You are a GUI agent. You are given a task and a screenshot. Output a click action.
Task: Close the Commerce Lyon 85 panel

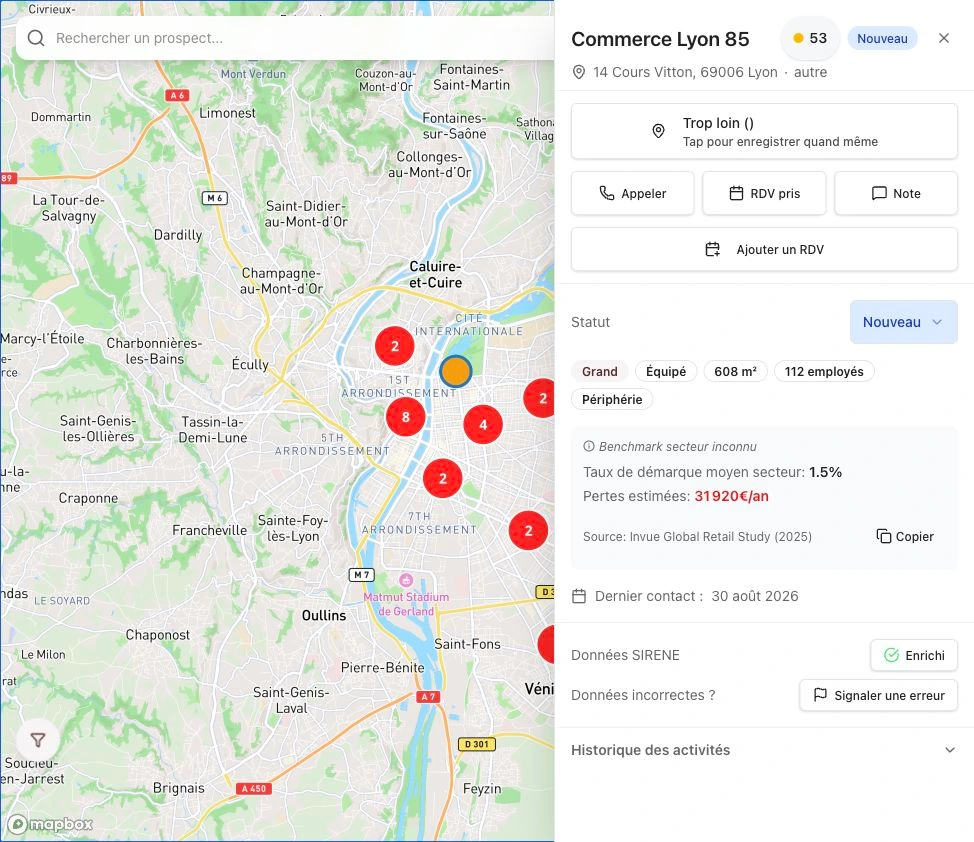pos(944,39)
